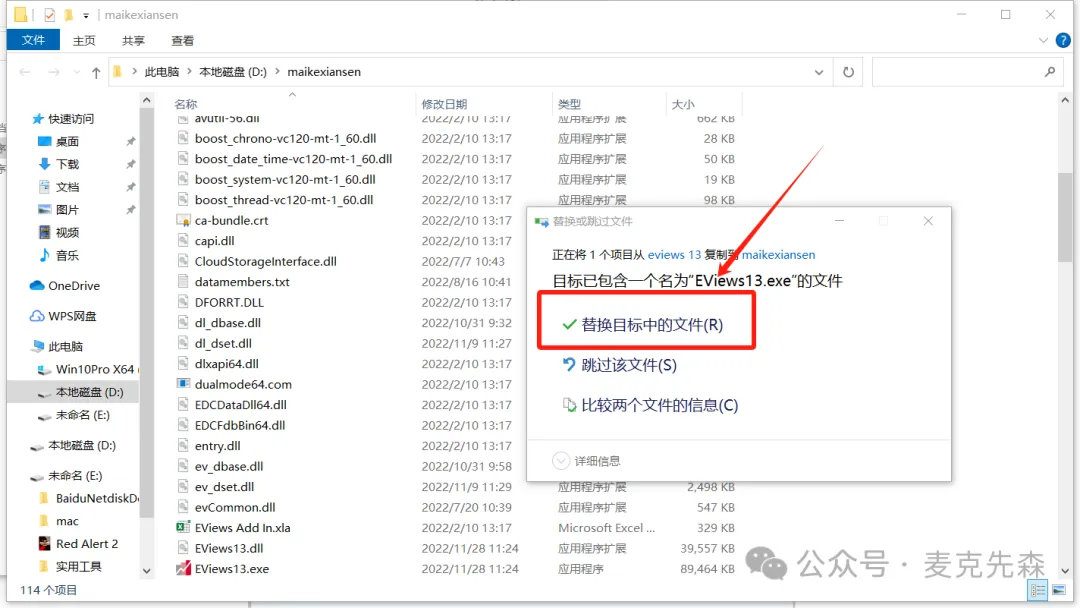Click the Back navigation arrow
Image resolution: width=1080 pixels, height=608 pixels.
pos(25,72)
